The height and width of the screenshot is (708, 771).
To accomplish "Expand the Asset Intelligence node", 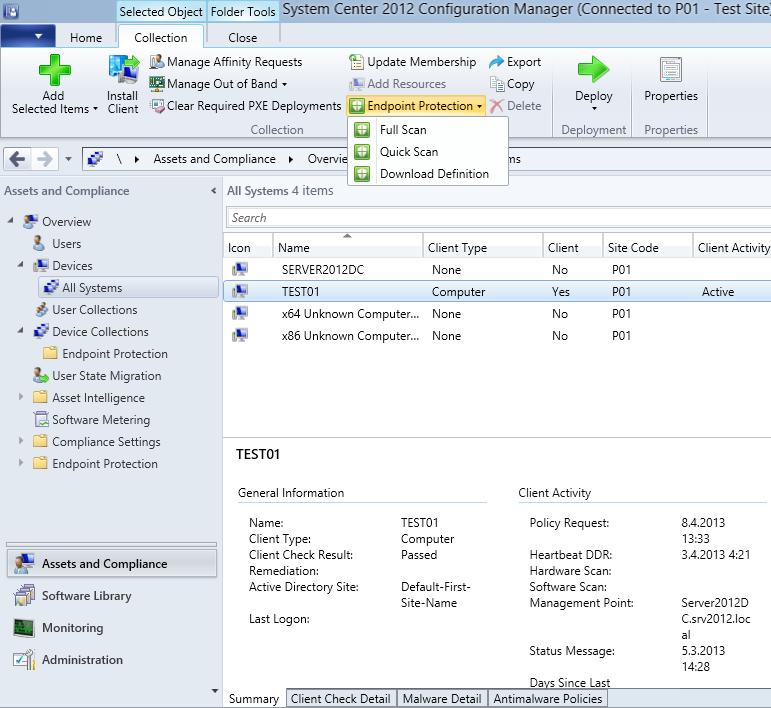I will [21, 397].
